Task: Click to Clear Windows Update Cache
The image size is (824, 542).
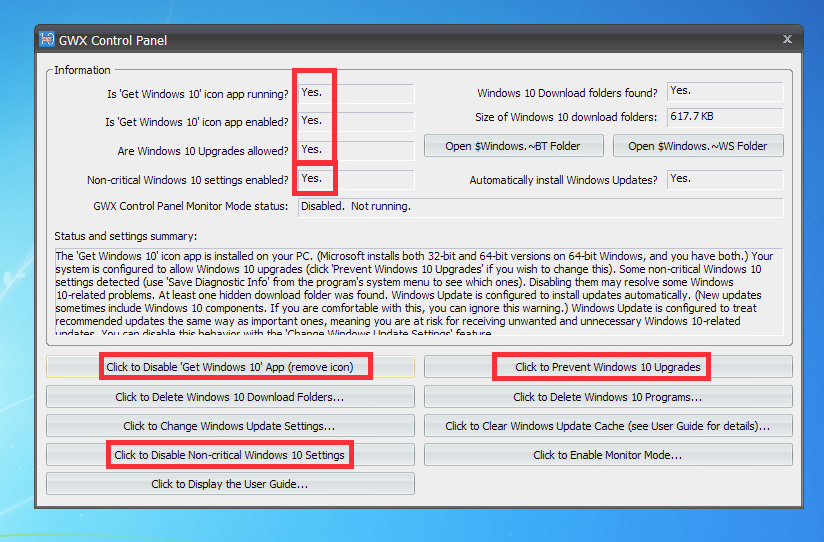Action: point(608,426)
